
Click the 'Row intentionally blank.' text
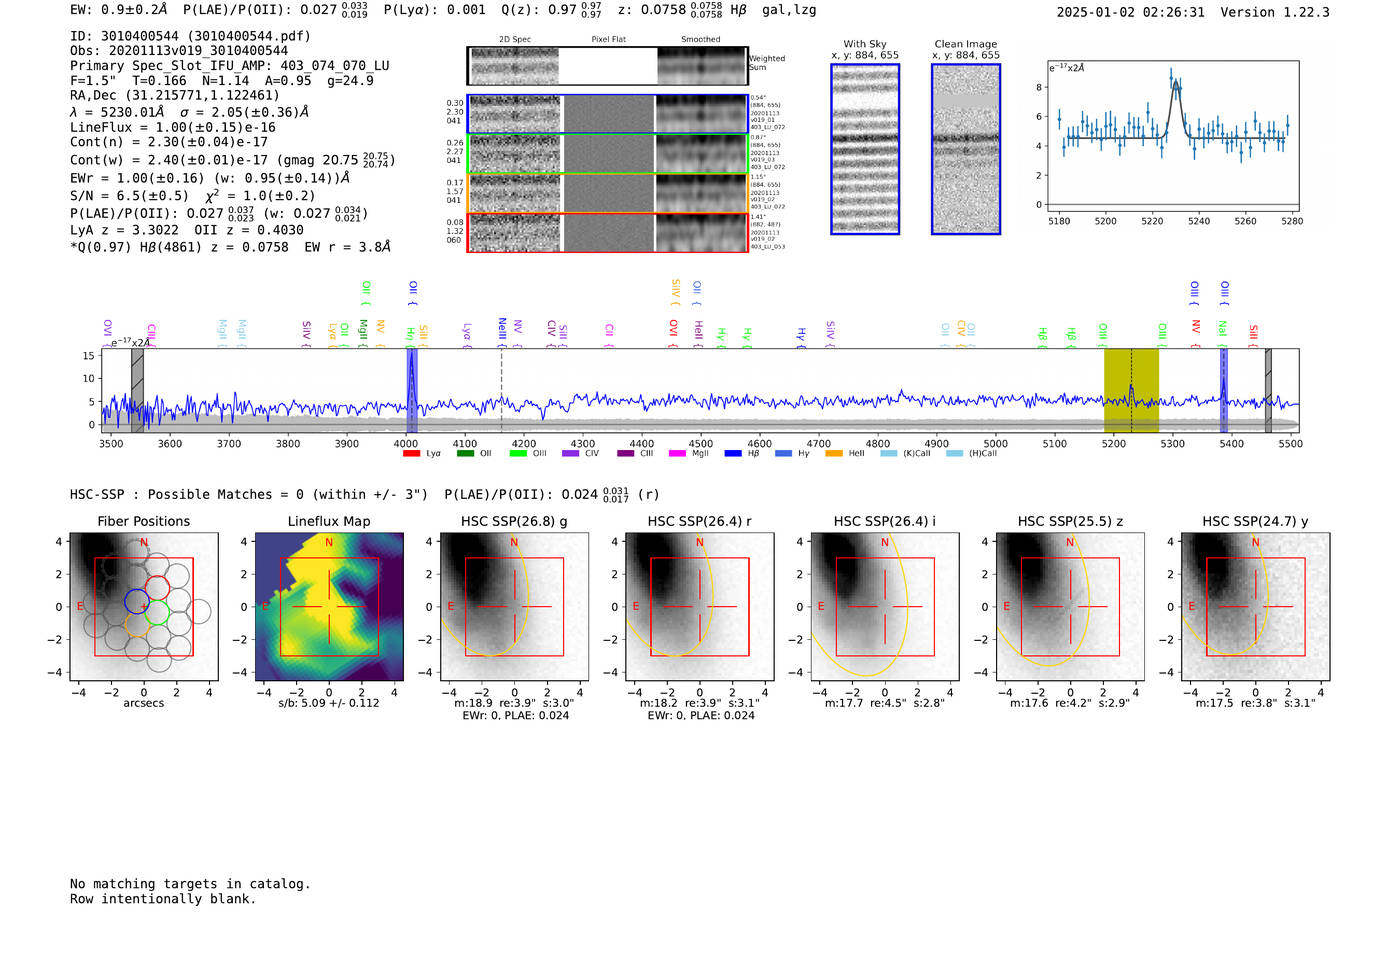163,899
